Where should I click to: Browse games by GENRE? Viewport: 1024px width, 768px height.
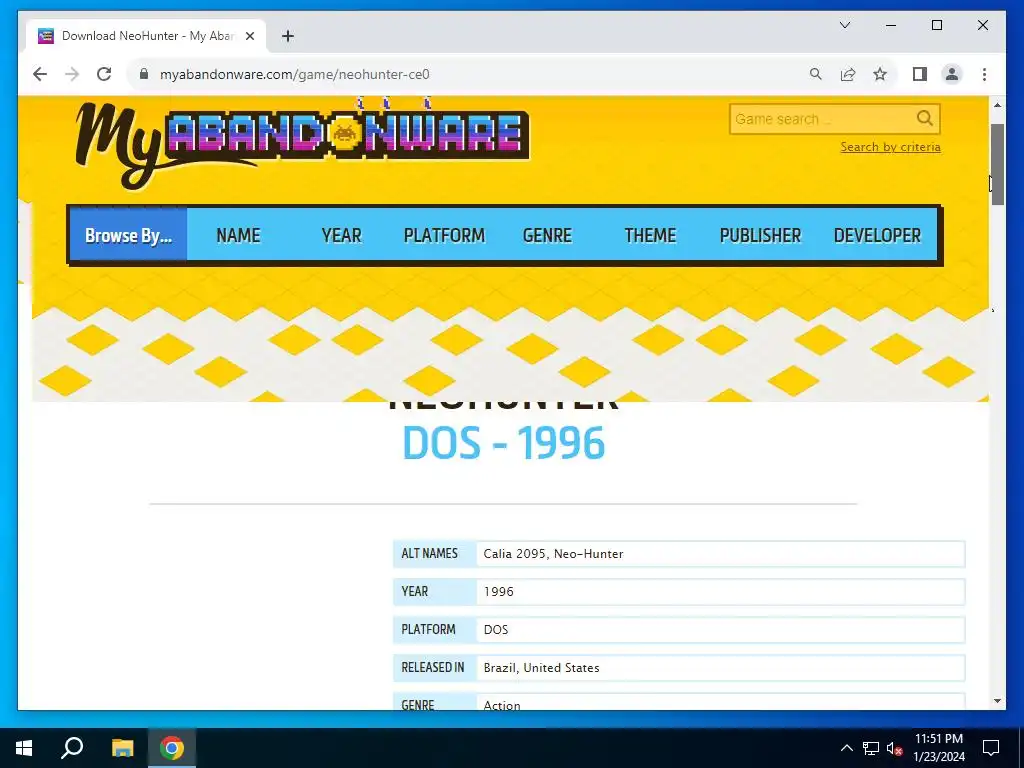coord(547,235)
